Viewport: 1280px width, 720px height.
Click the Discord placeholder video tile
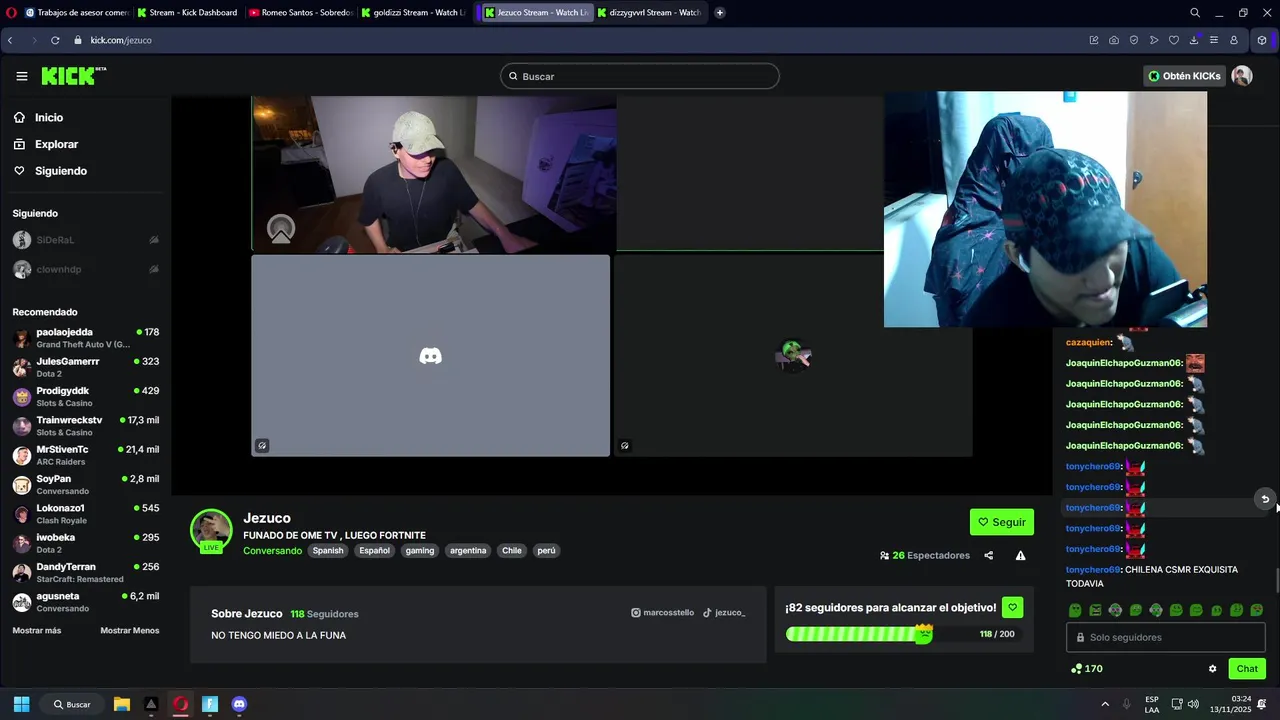pos(430,356)
